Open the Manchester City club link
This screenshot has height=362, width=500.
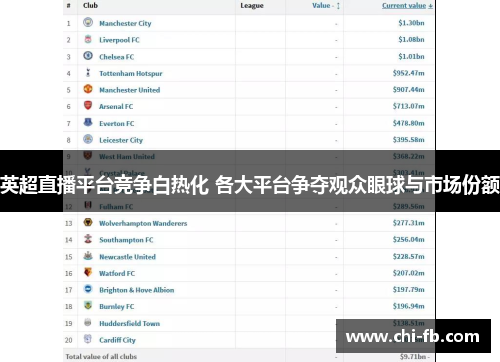(x=125, y=23)
